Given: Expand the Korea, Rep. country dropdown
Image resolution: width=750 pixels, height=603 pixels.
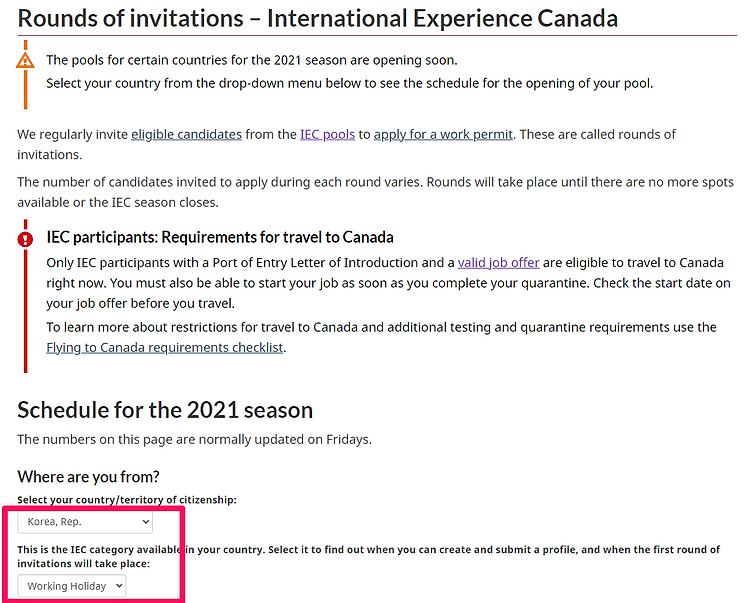Looking at the screenshot, I should (85, 522).
